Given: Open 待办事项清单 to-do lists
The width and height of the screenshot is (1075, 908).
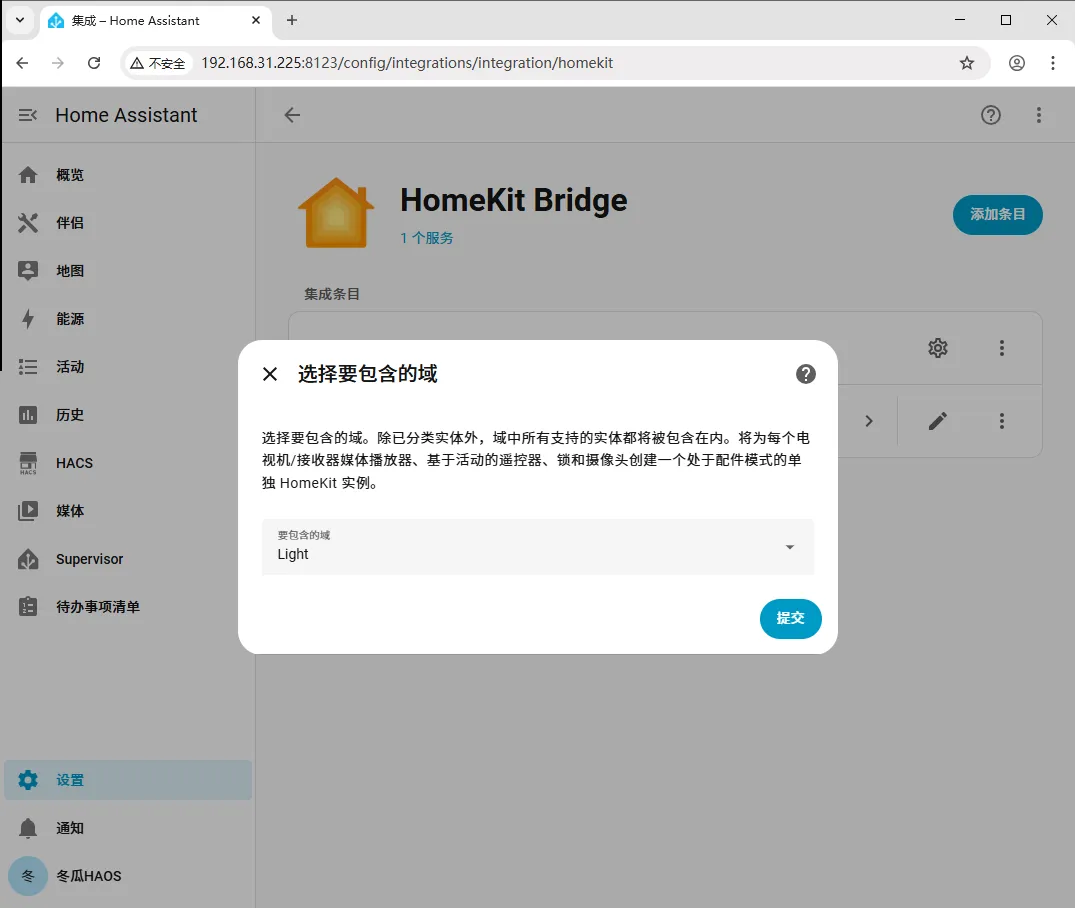Looking at the screenshot, I should point(128,607).
